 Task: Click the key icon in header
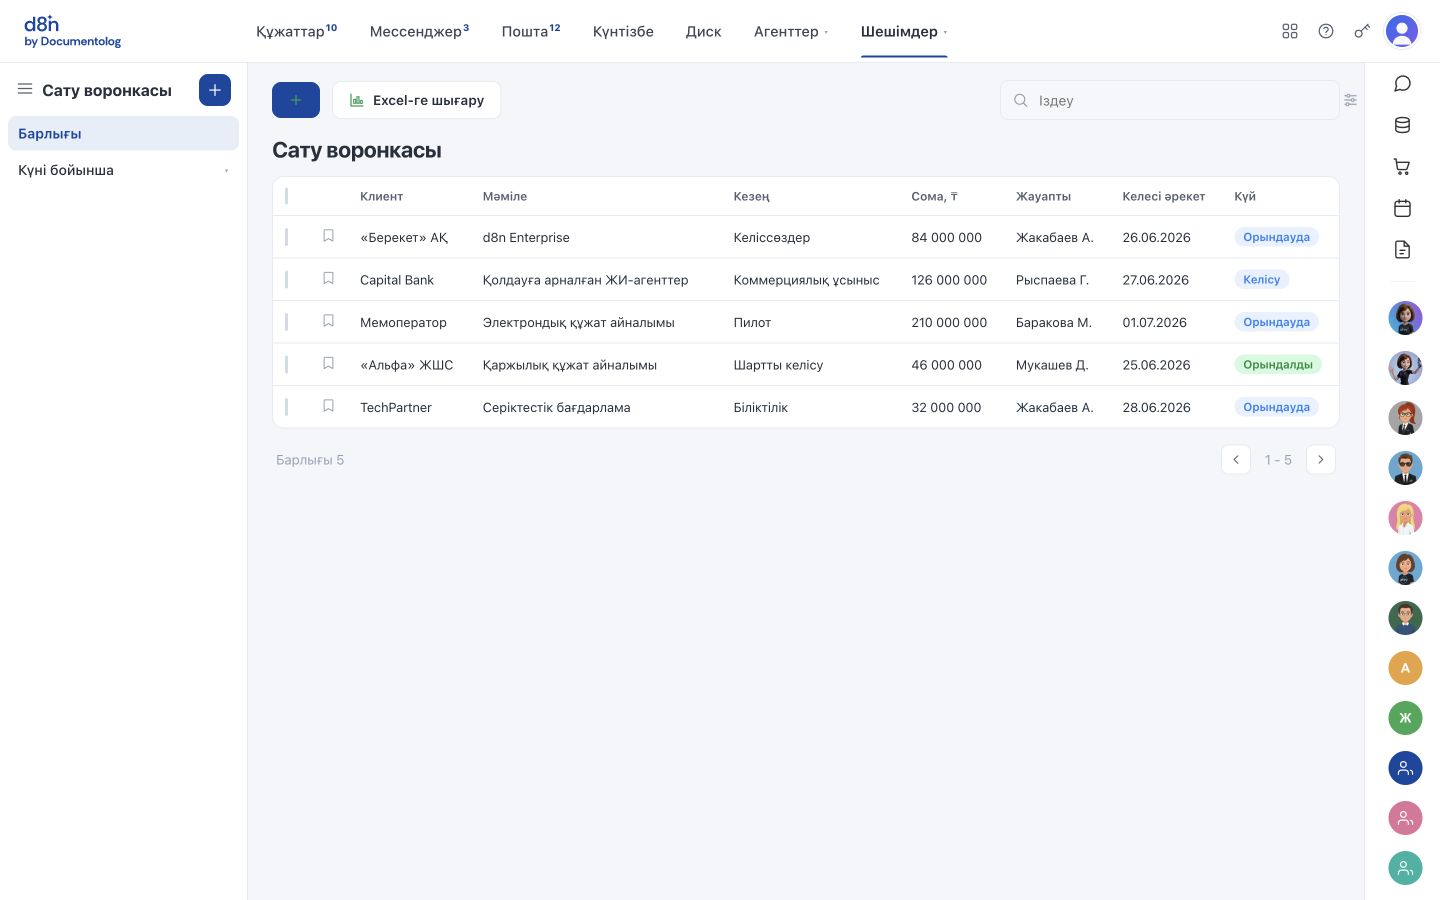tap(1362, 31)
